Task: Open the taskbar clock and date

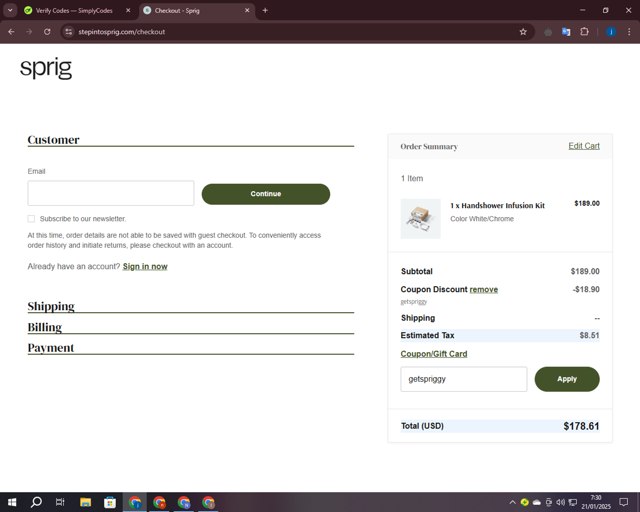Action: click(x=596, y=502)
